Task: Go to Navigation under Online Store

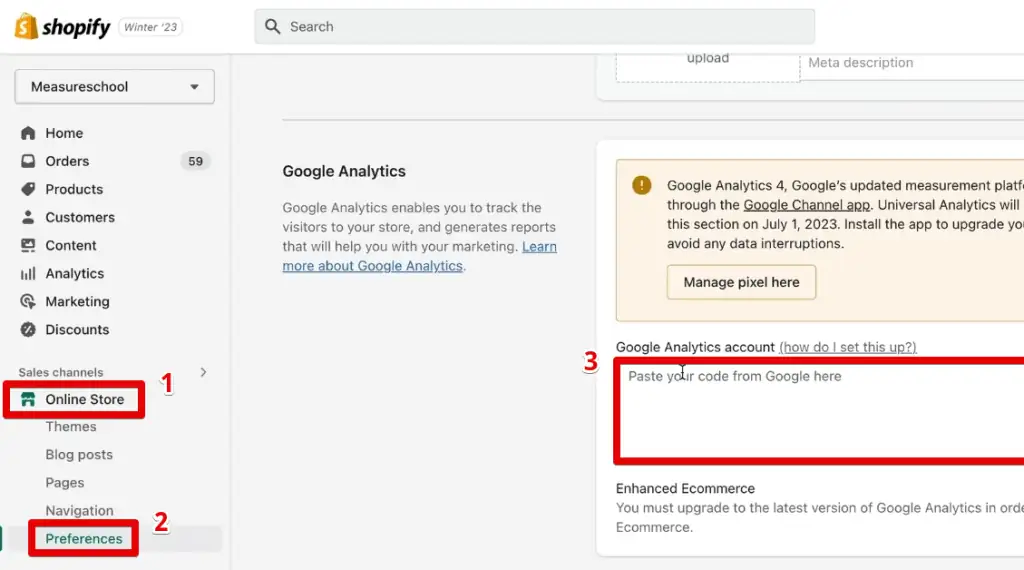Action: [x=79, y=510]
